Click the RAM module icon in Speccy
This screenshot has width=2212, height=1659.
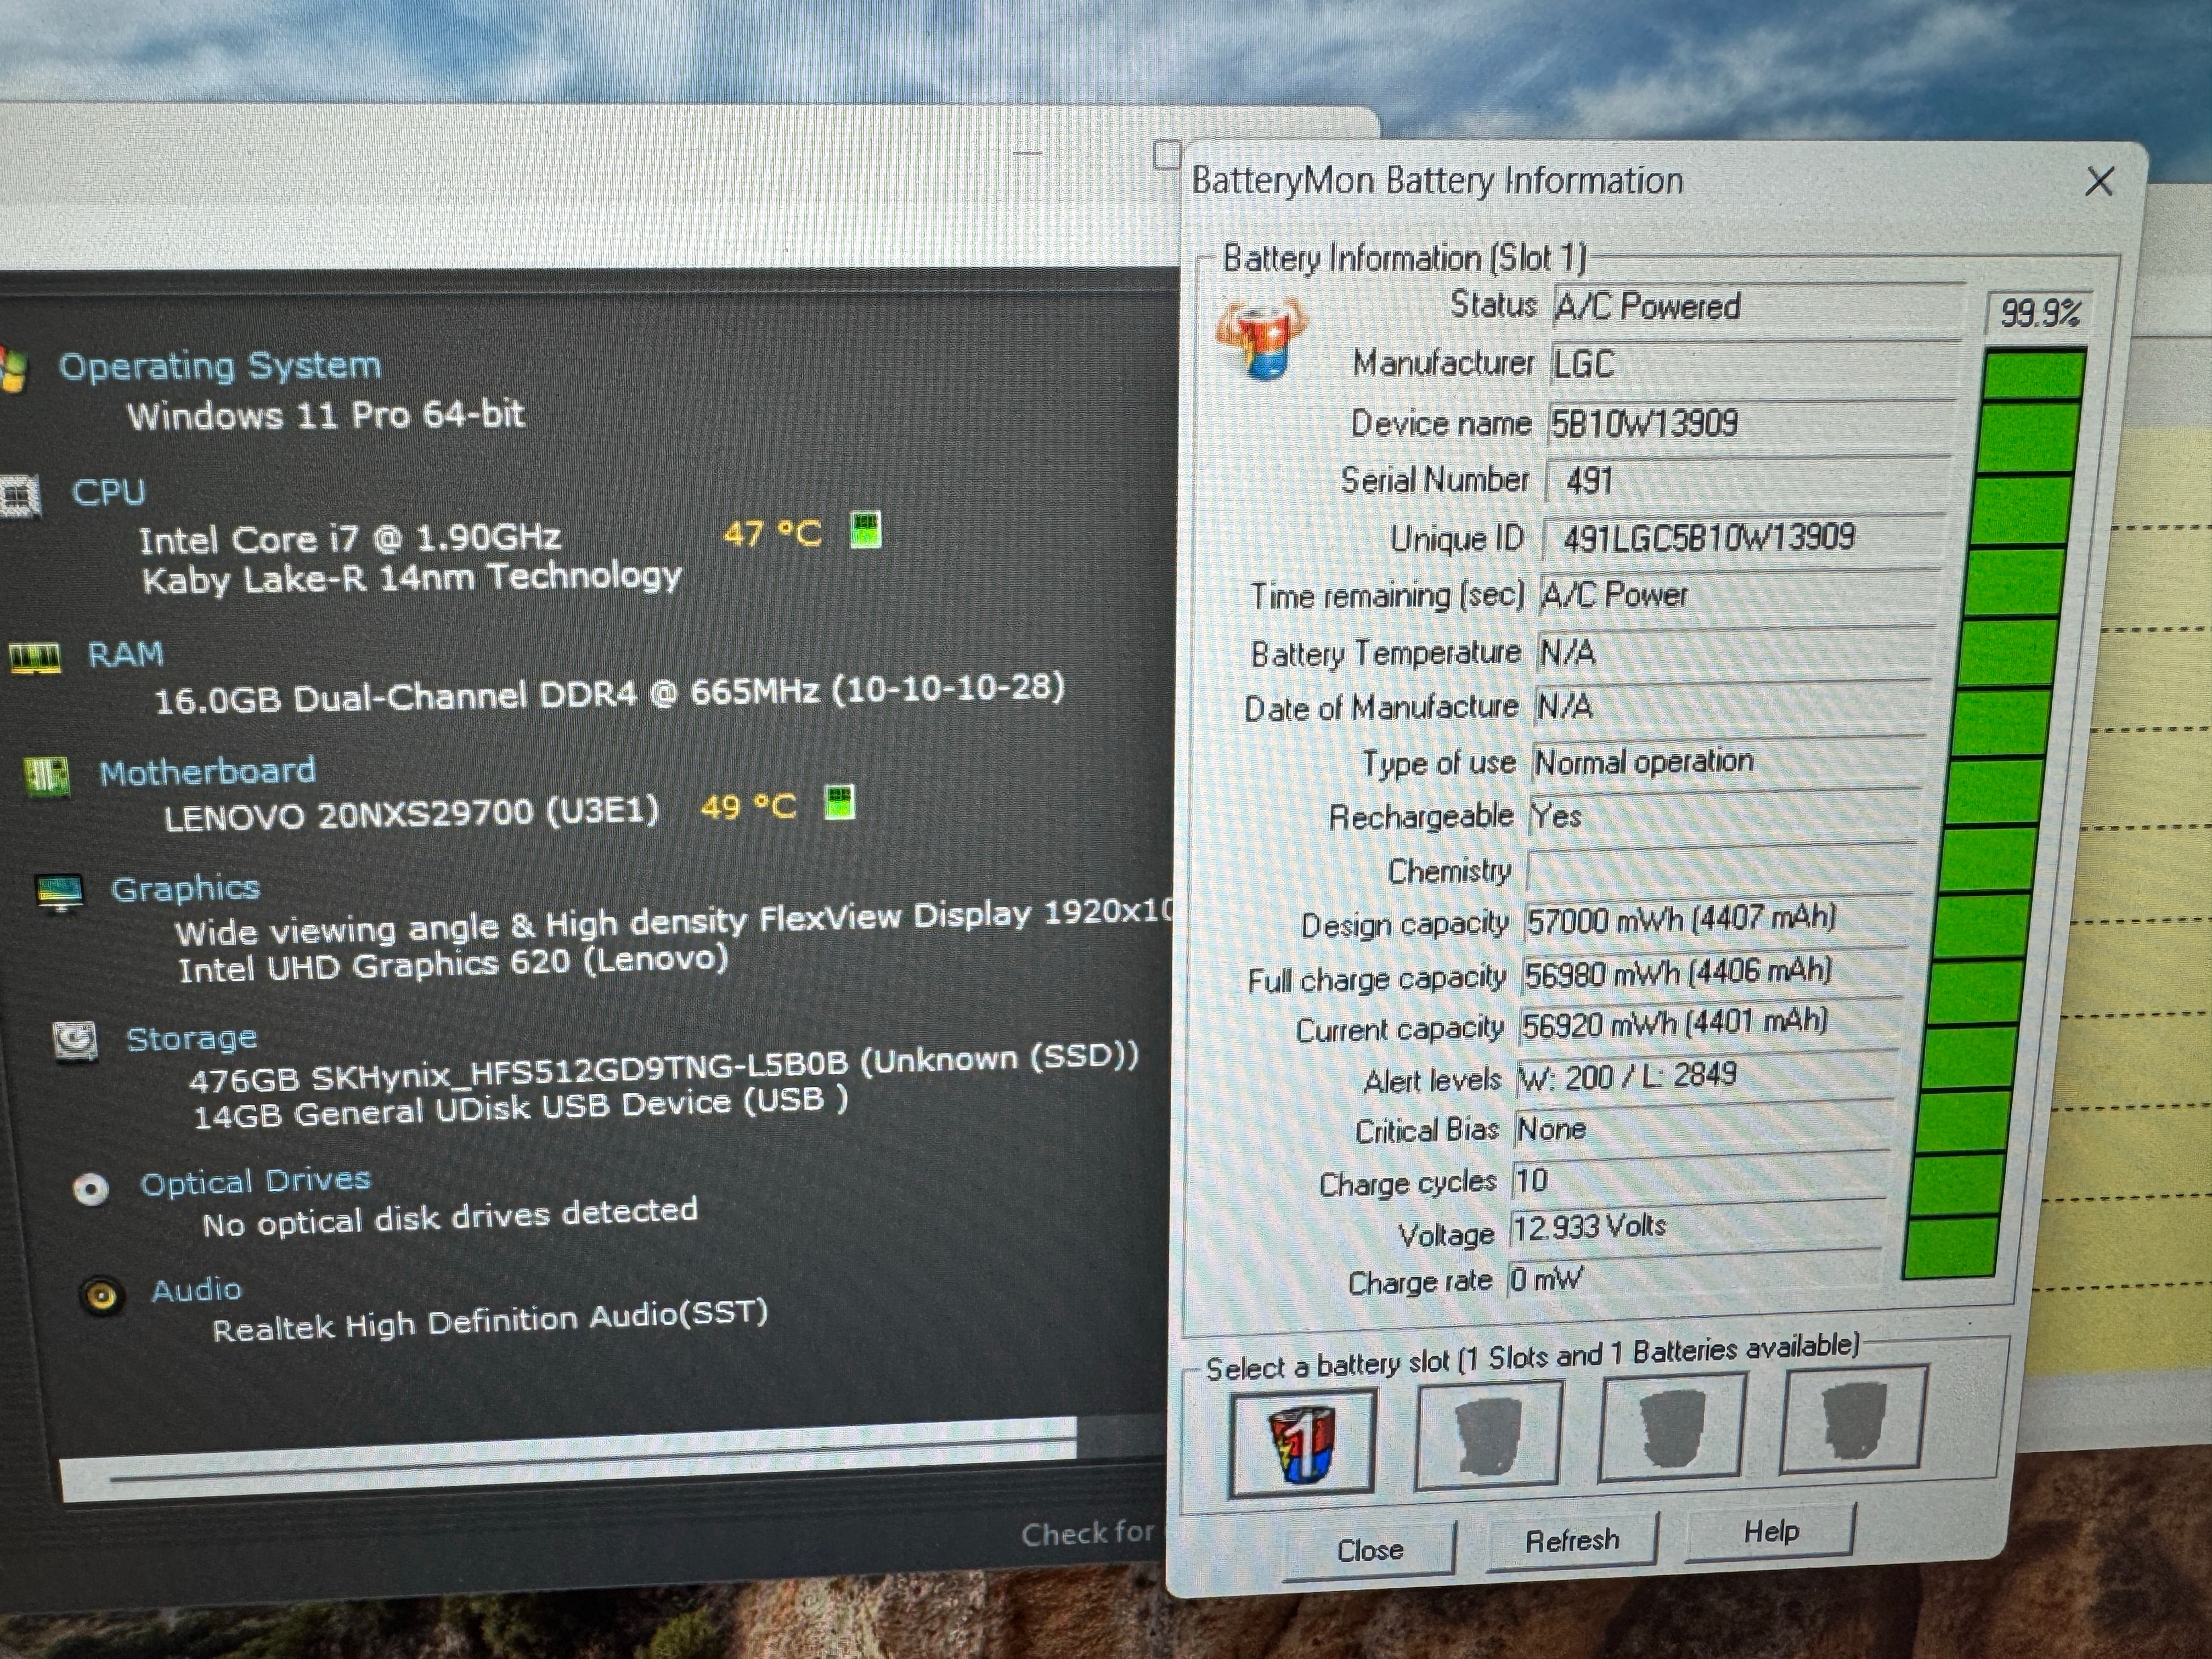(35, 657)
